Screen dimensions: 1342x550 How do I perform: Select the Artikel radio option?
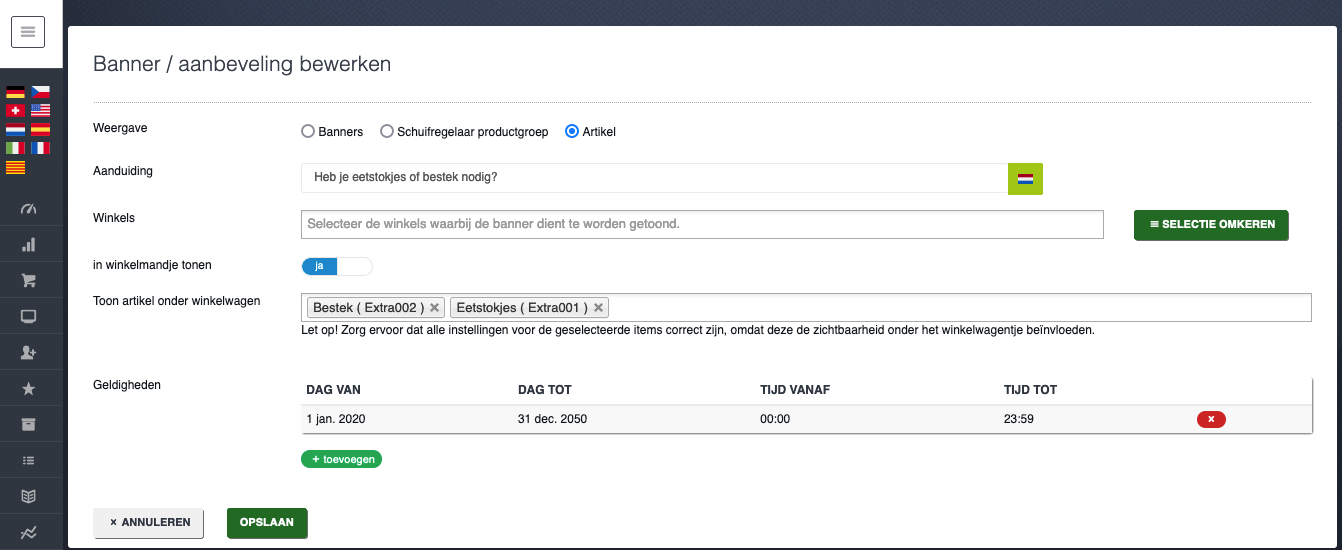pos(572,131)
